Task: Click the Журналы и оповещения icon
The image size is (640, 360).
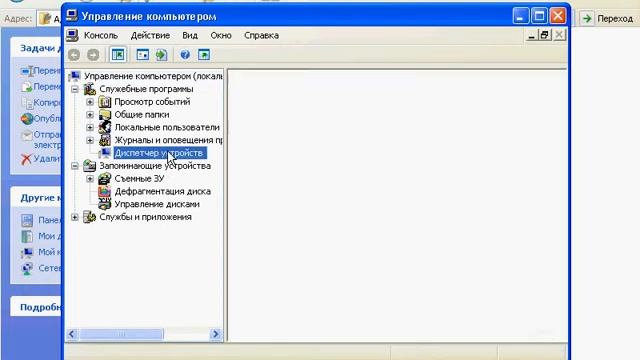Action: [105, 140]
